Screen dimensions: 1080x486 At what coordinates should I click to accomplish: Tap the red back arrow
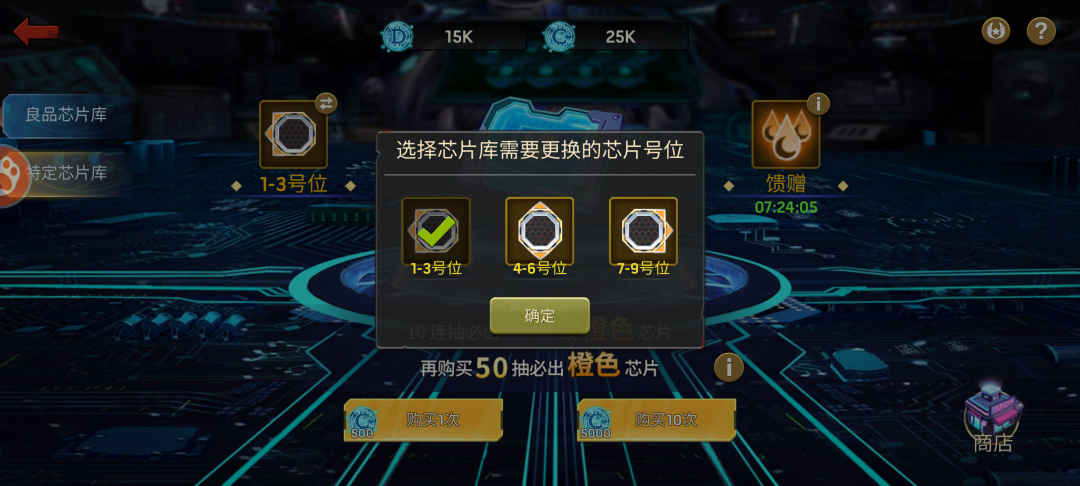coord(36,32)
